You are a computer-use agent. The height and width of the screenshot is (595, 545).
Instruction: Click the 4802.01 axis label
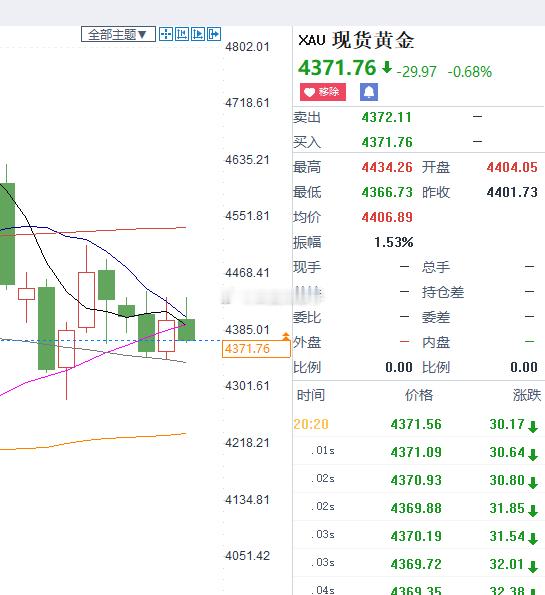(247, 47)
